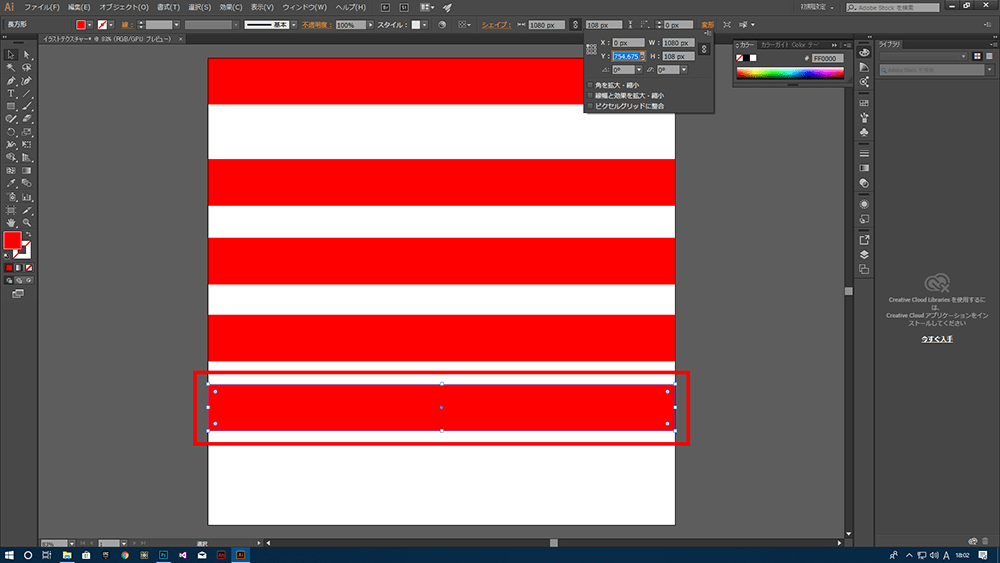Select the Eraser tool
This screenshot has width=1000, height=563.
pos(27,119)
